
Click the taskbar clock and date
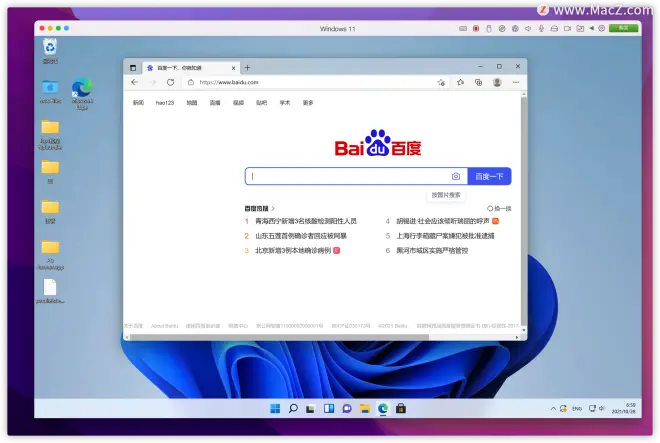[624, 408]
